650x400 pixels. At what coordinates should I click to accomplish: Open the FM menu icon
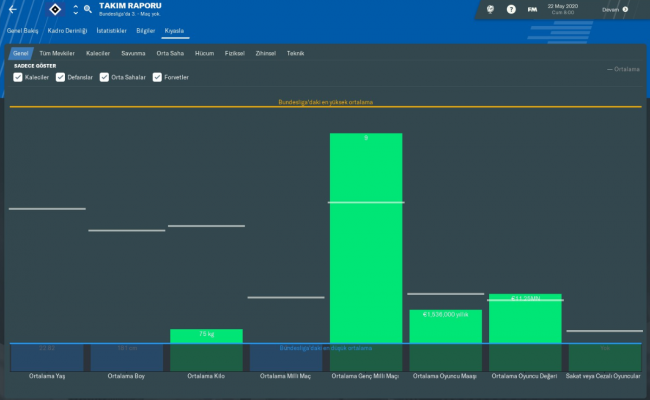point(532,9)
